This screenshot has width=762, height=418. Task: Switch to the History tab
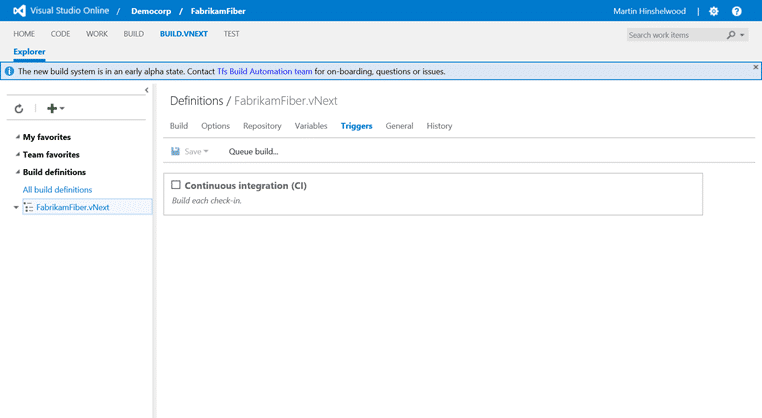pyautogui.click(x=439, y=126)
